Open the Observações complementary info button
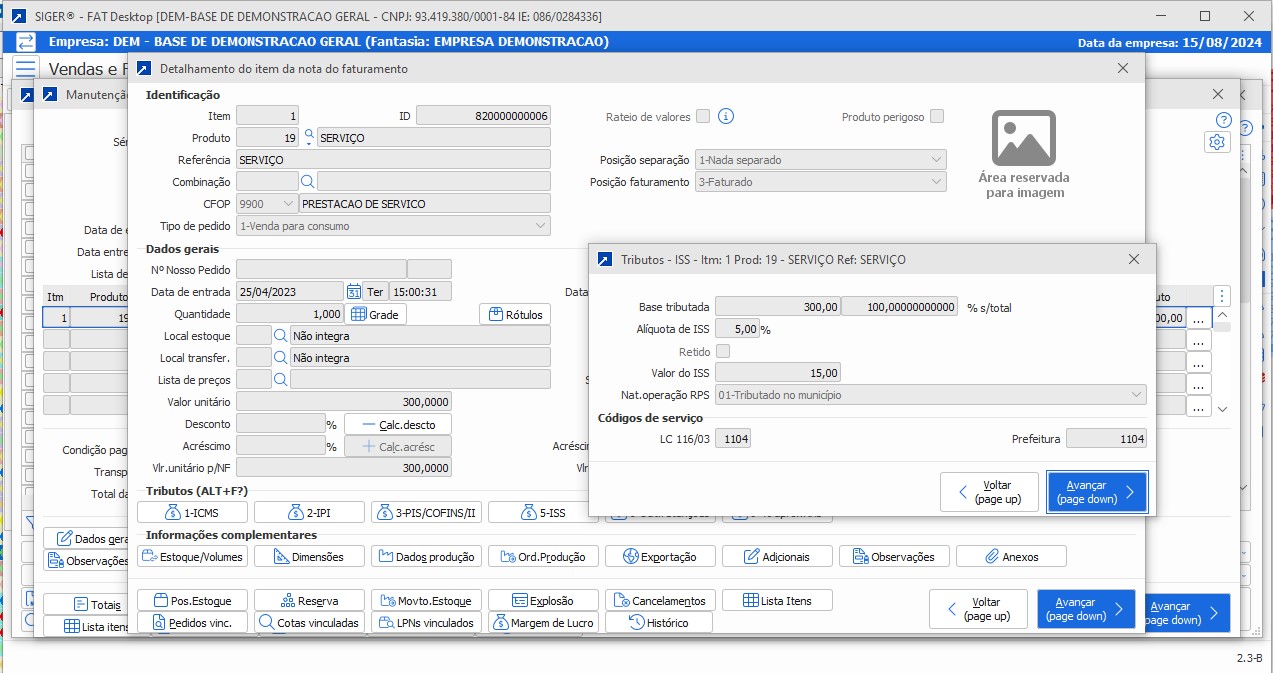The width and height of the screenshot is (1273, 673). (893, 556)
